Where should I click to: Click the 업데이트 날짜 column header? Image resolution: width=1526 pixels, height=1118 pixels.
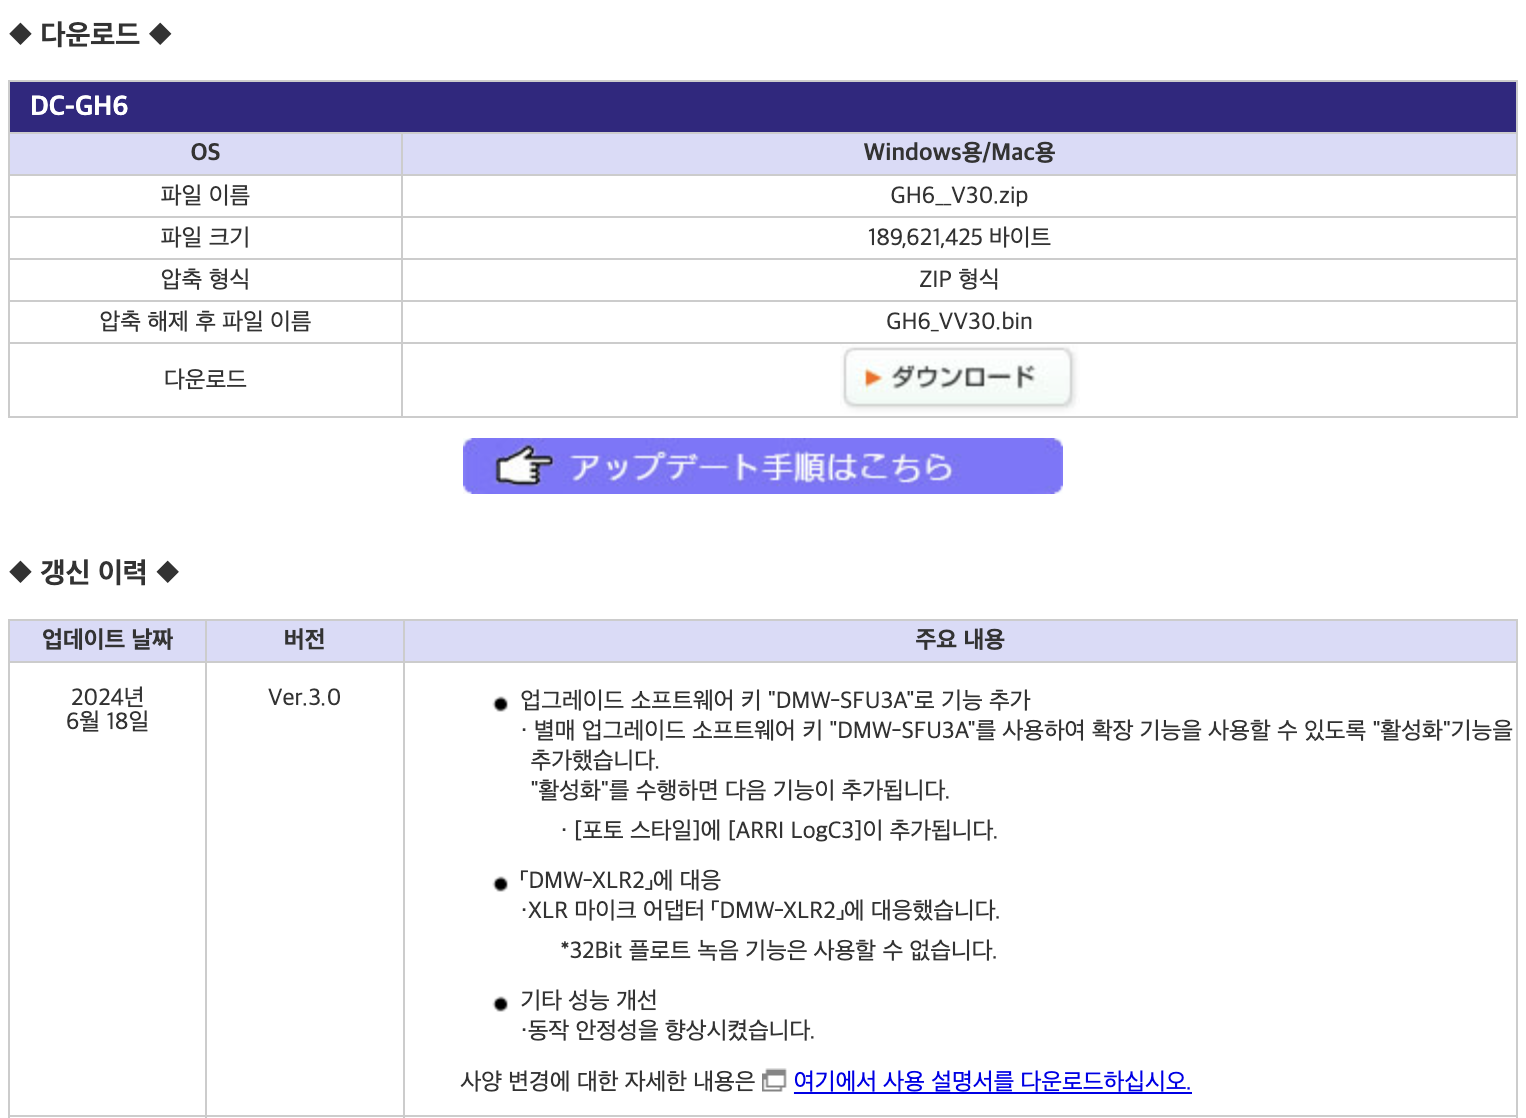coord(107,640)
